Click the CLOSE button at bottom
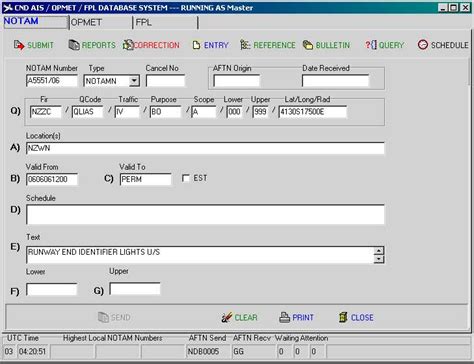 point(356,317)
